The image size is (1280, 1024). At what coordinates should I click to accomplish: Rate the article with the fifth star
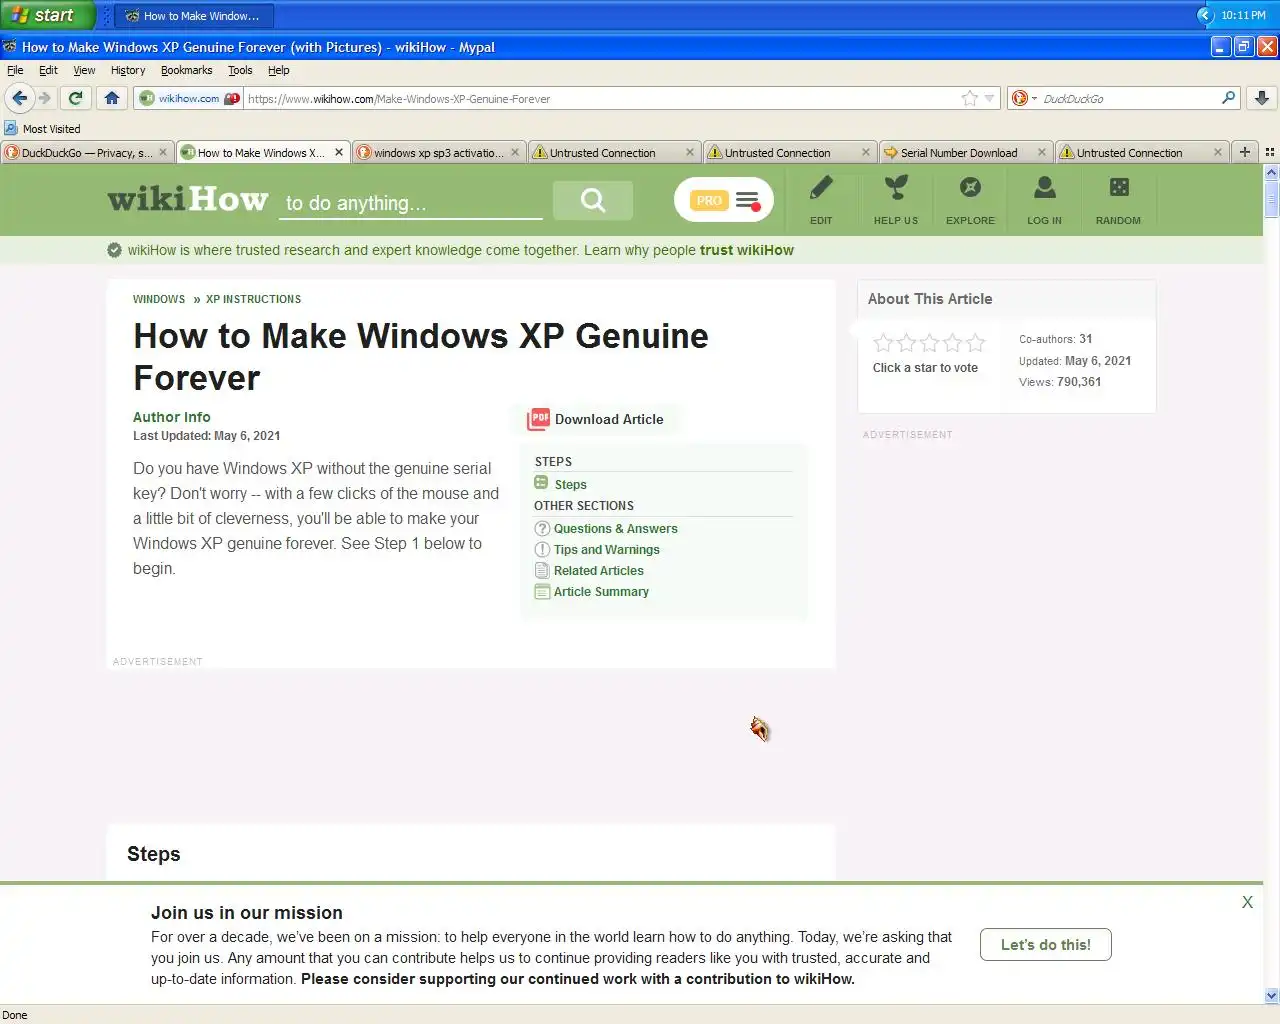click(975, 343)
